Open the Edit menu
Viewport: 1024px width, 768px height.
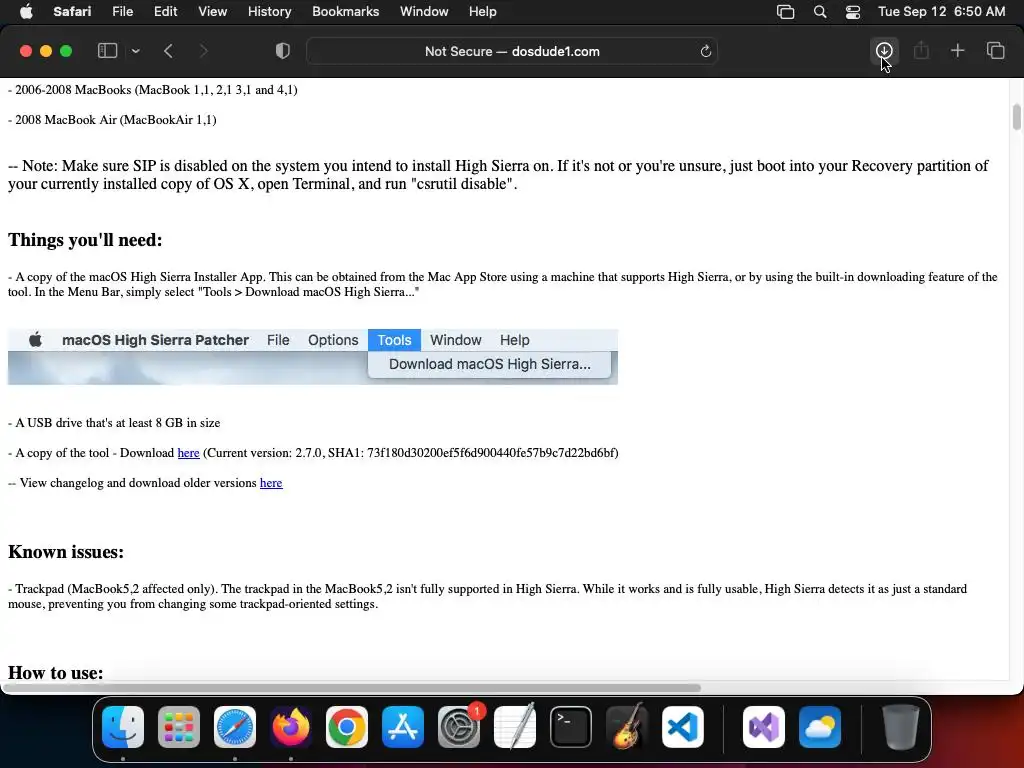[x=165, y=12]
